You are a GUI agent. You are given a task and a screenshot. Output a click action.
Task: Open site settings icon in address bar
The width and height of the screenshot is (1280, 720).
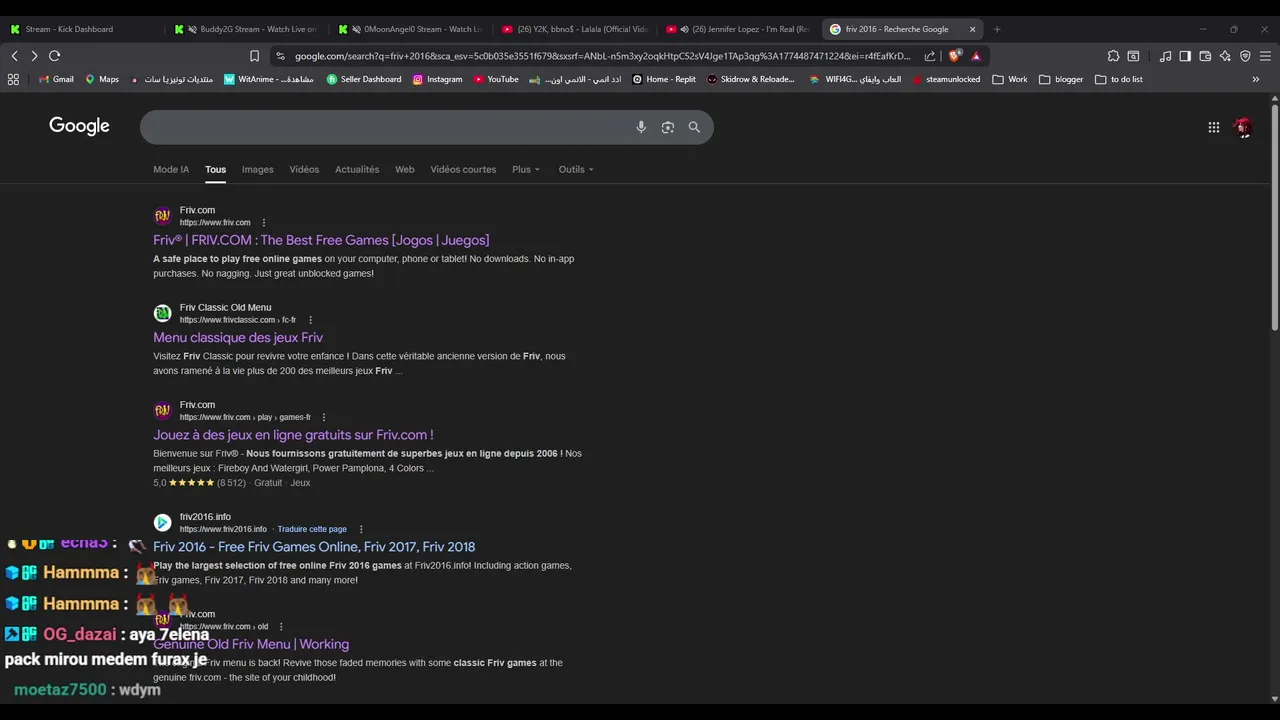coord(280,56)
